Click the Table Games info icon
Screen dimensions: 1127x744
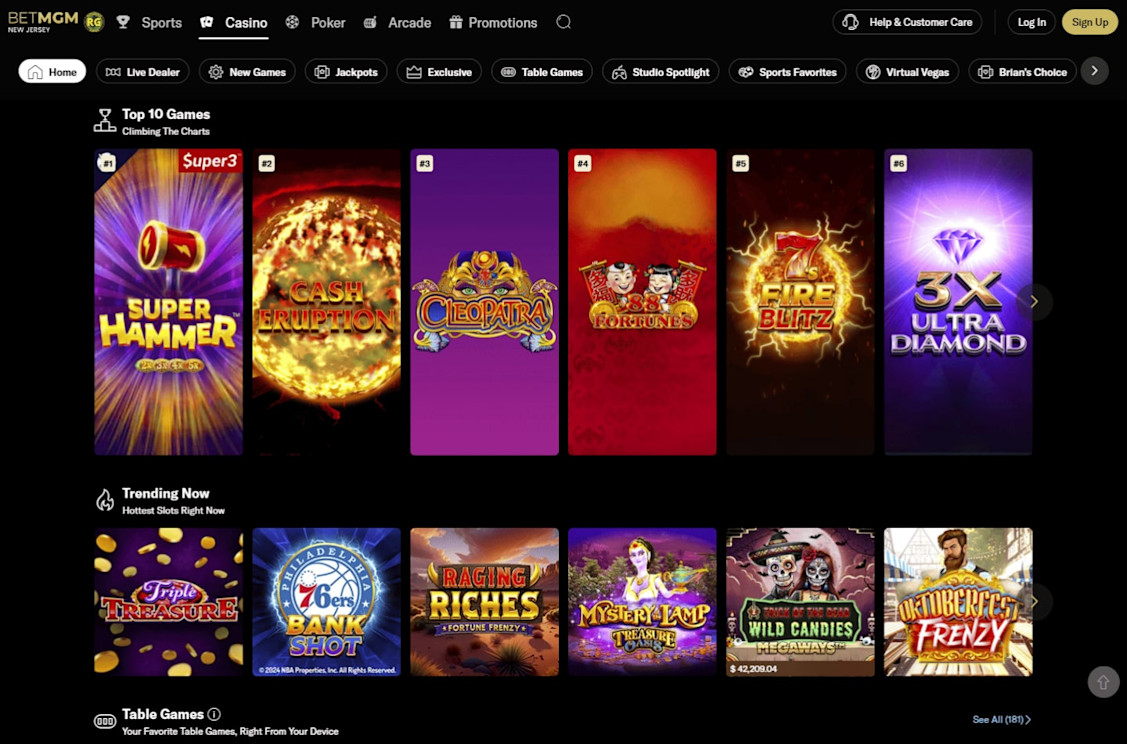214,714
